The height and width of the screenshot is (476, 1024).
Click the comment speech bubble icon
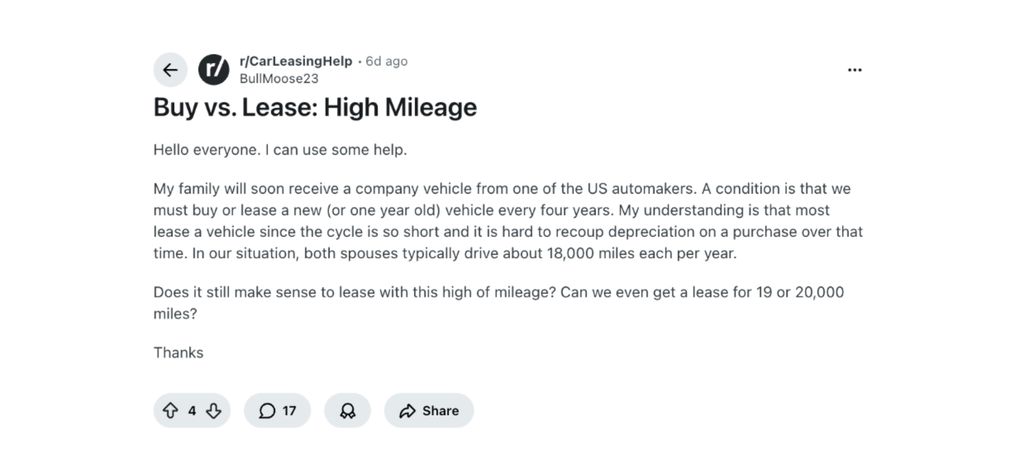[x=267, y=410]
